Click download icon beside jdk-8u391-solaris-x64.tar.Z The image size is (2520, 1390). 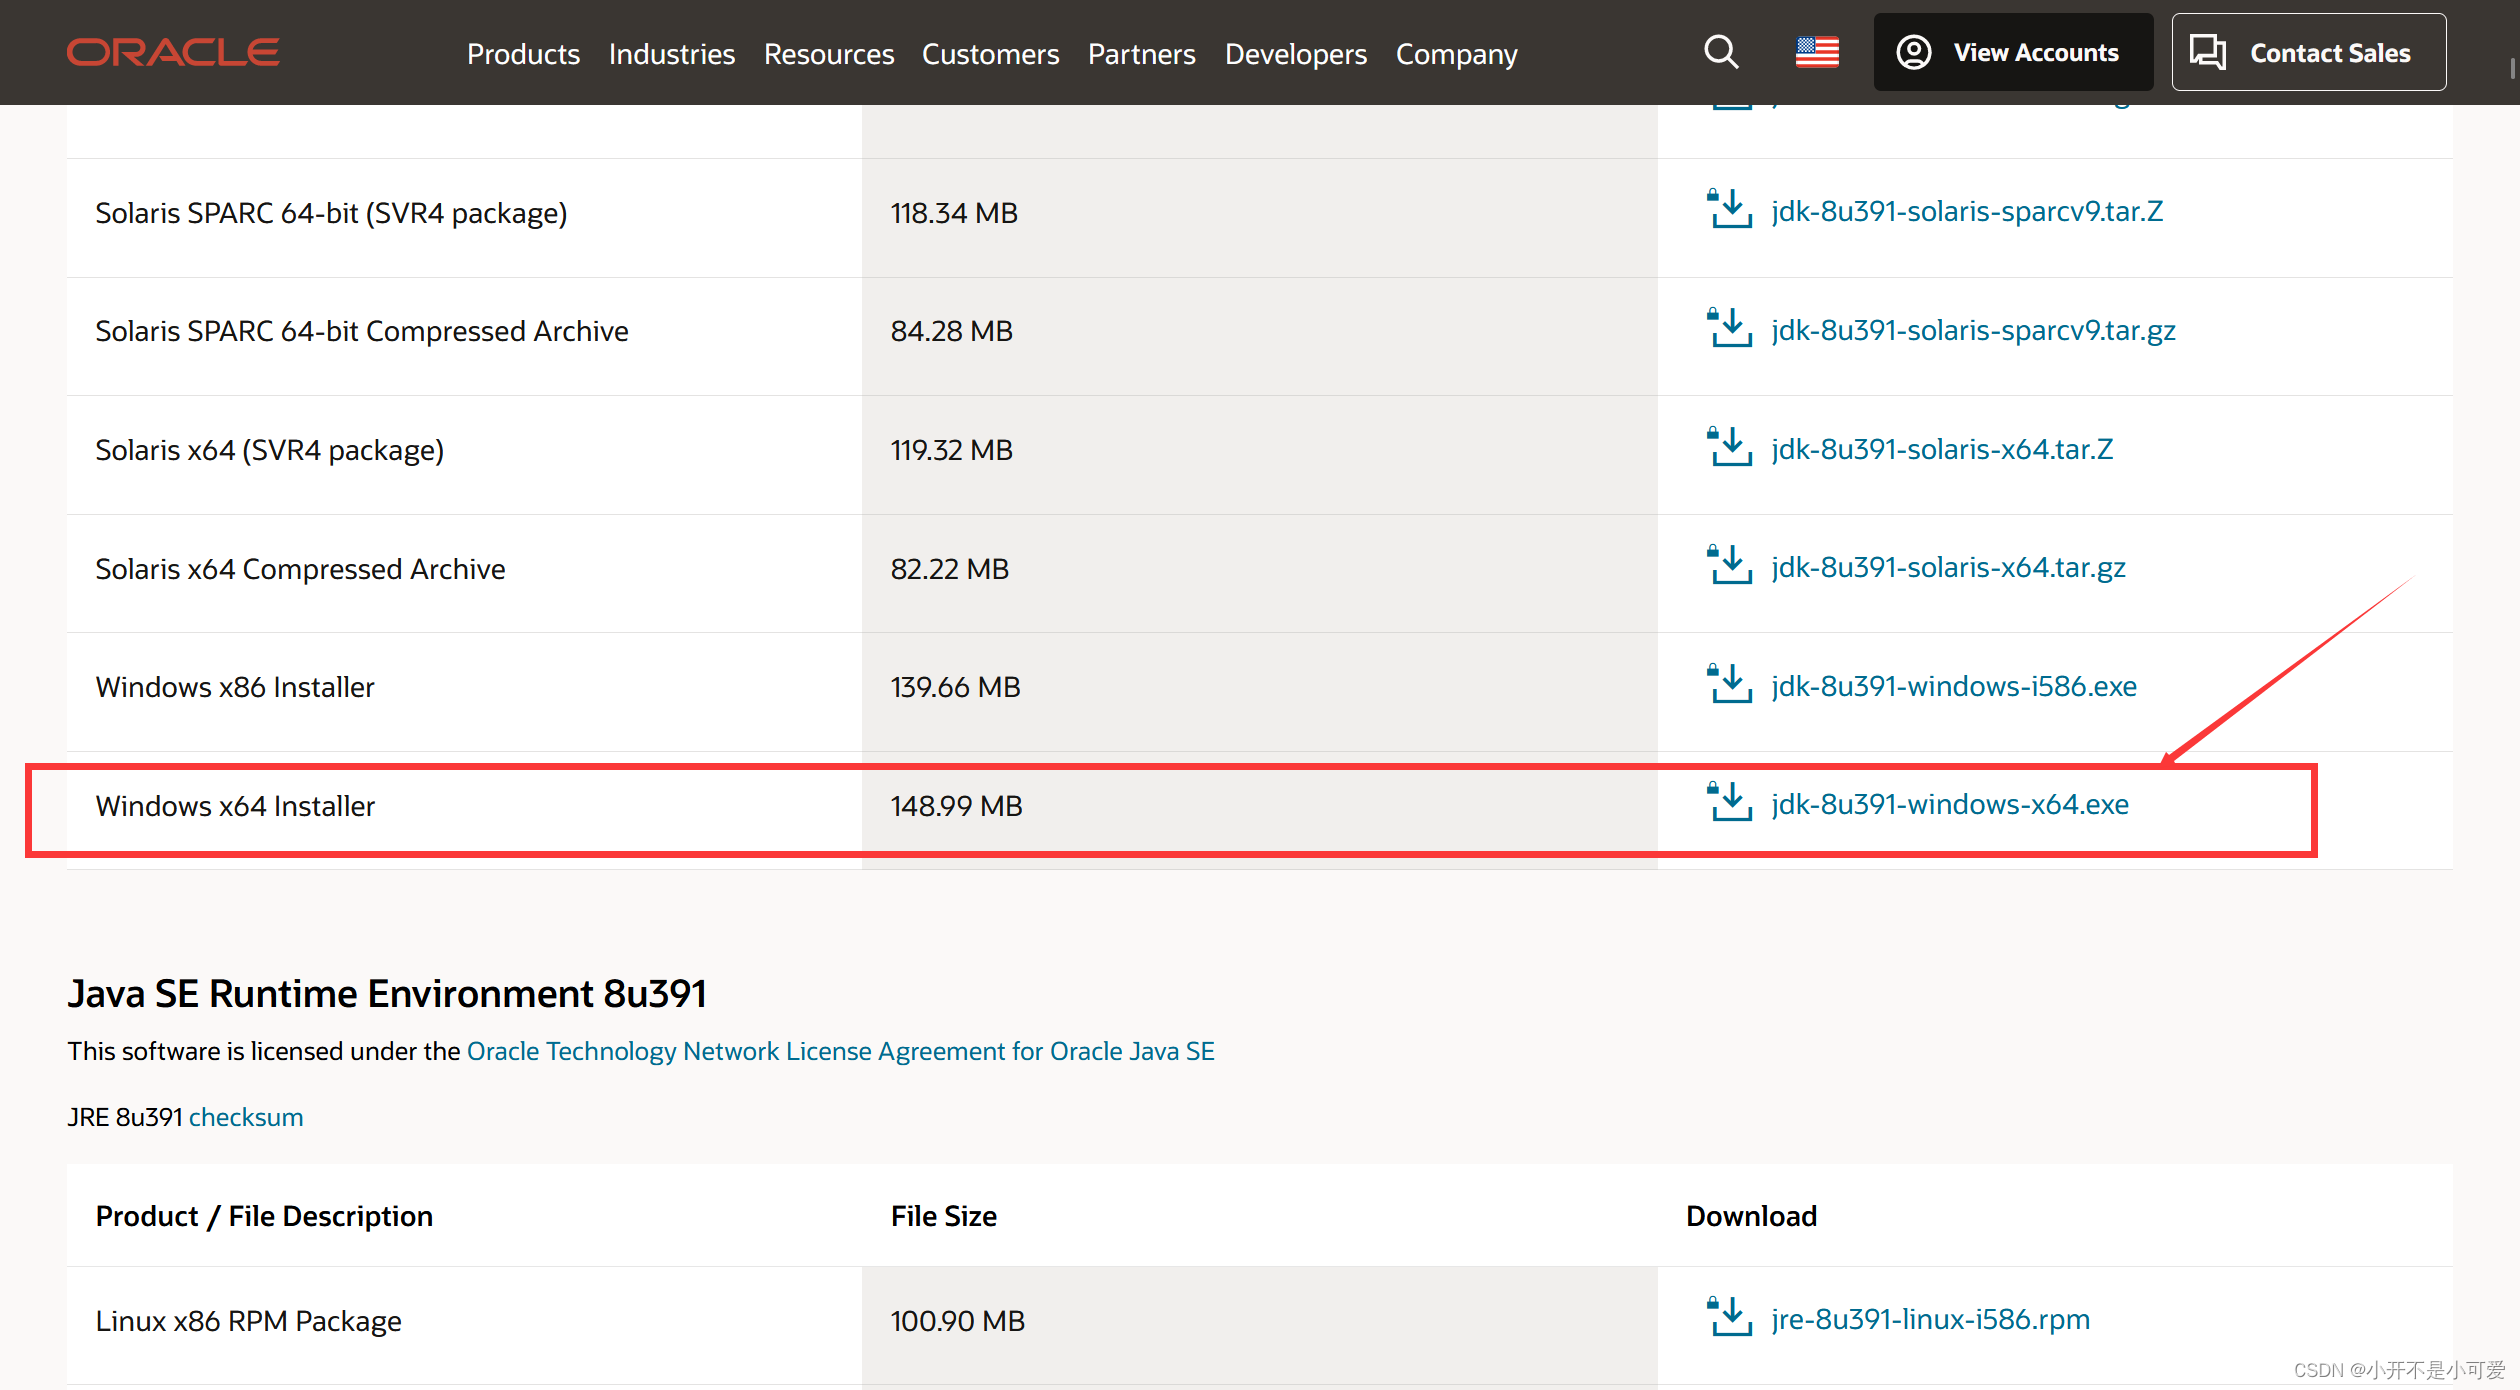(1729, 447)
